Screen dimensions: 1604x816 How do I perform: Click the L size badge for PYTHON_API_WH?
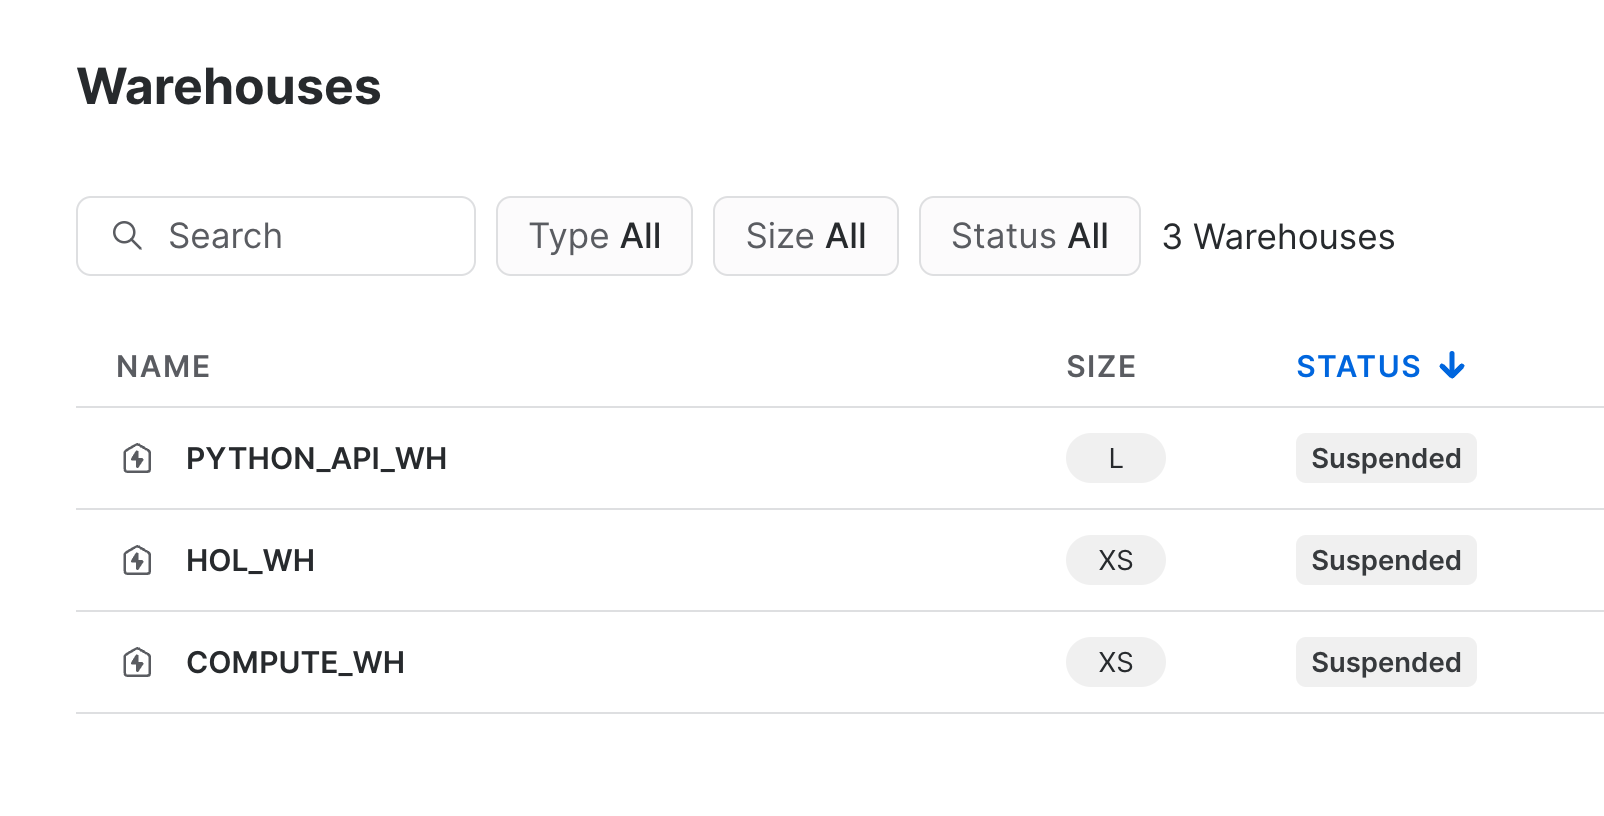pyautogui.click(x=1115, y=458)
